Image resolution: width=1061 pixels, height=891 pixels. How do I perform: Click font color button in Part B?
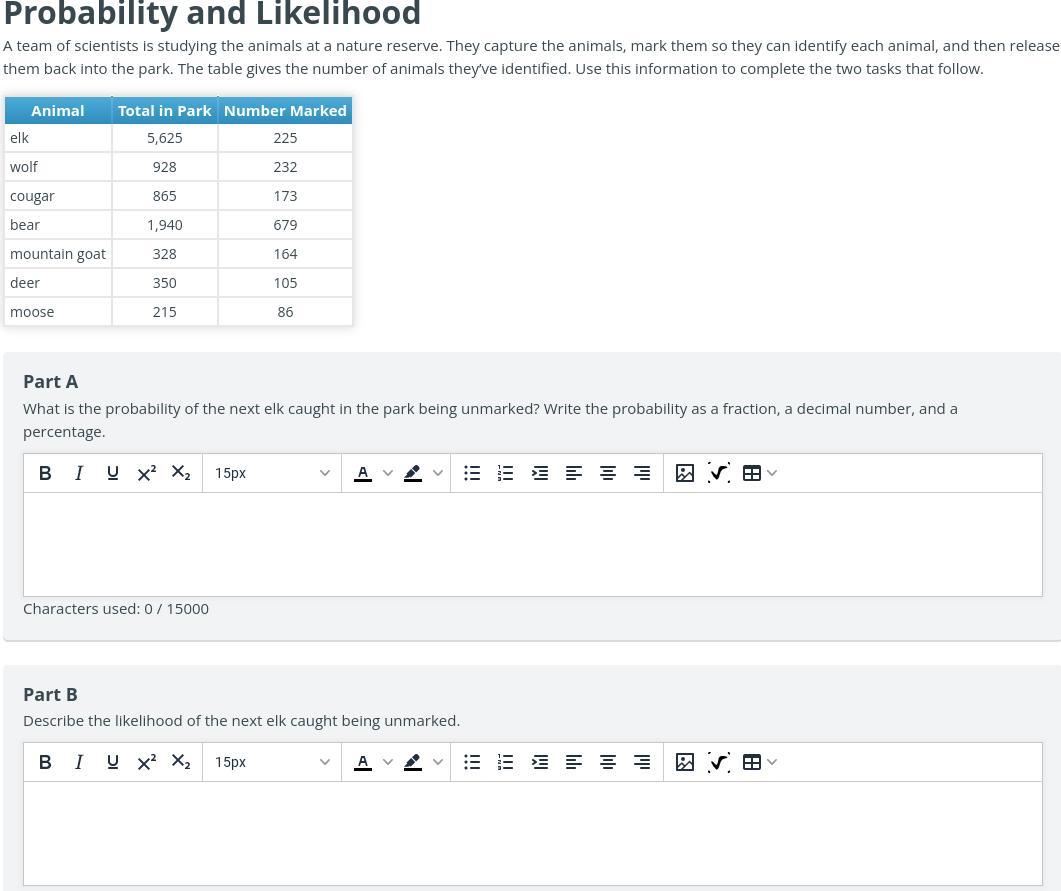(363, 762)
